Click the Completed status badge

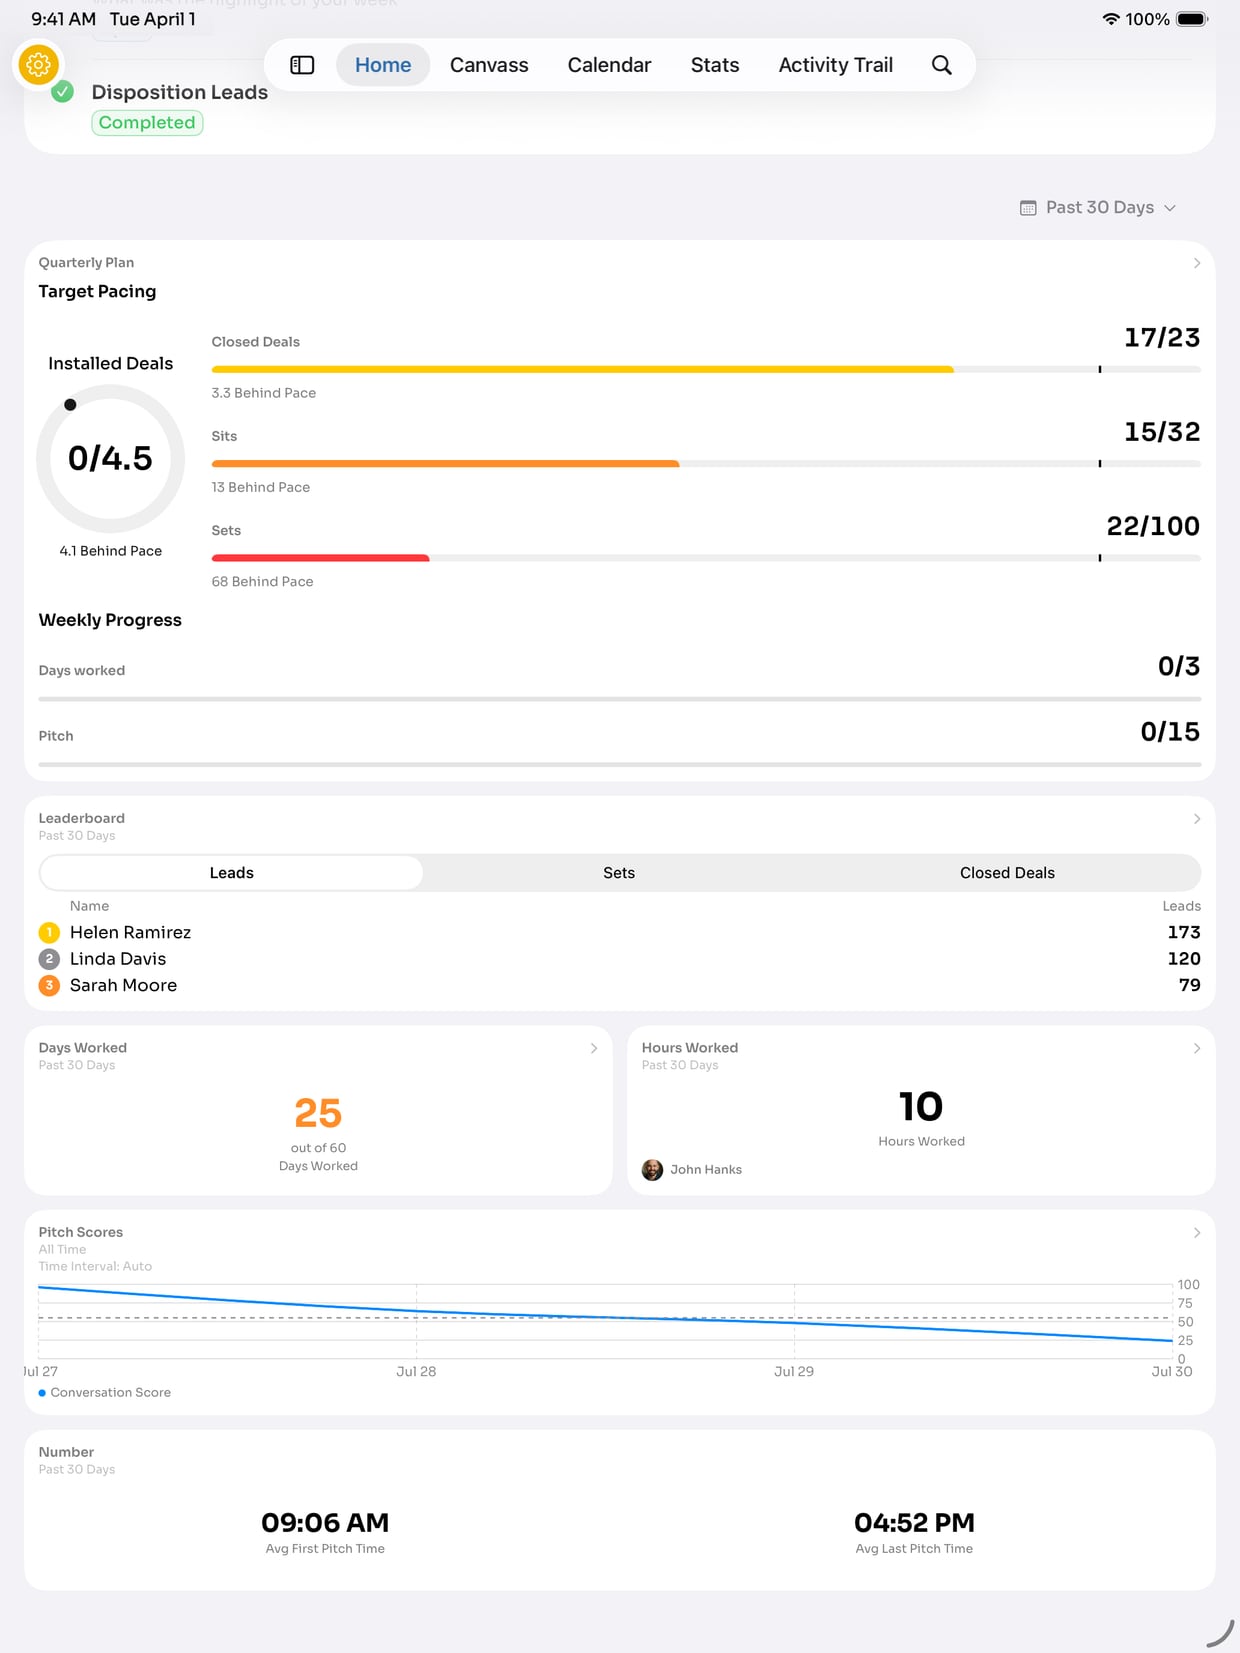(x=147, y=122)
